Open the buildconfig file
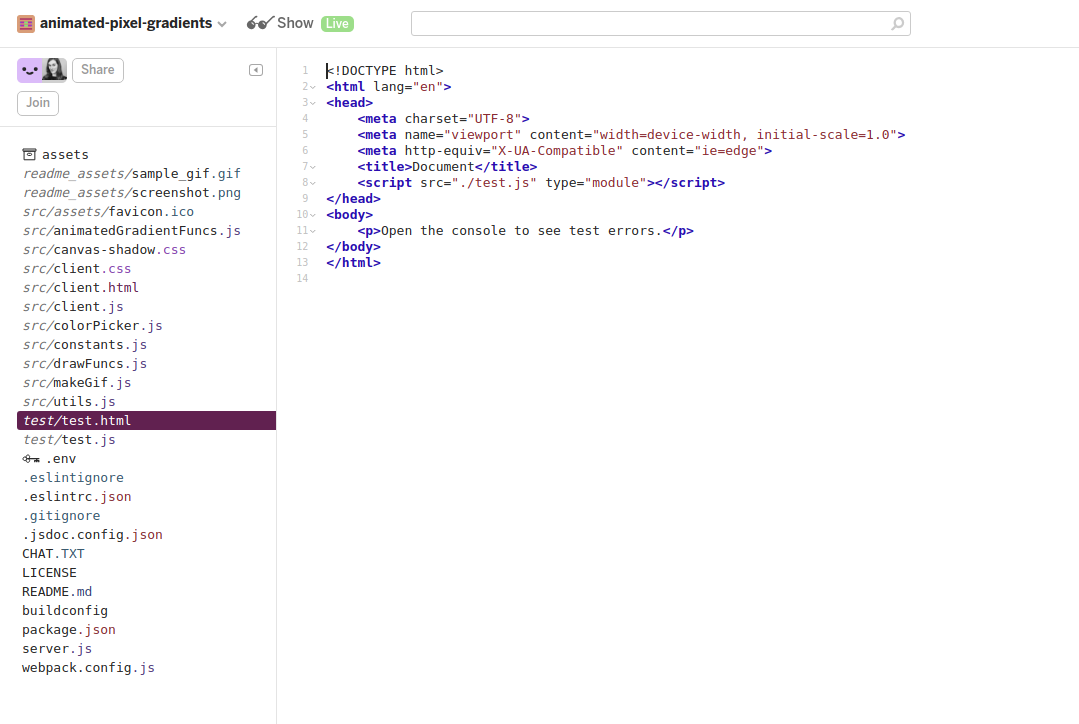Viewport: 1079px width, 724px height. (65, 611)
